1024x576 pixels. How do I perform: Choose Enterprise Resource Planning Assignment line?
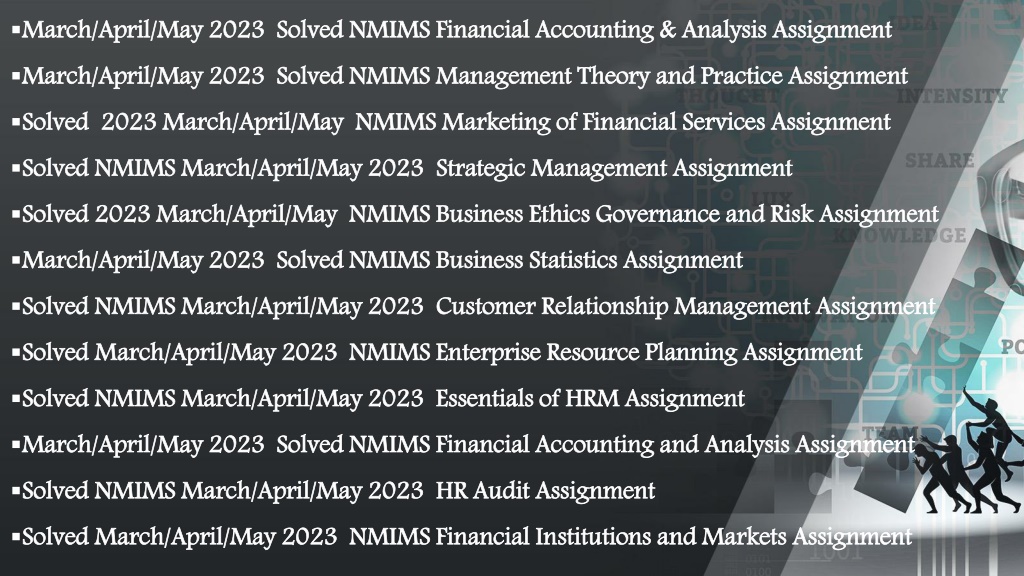click(438, 353)
